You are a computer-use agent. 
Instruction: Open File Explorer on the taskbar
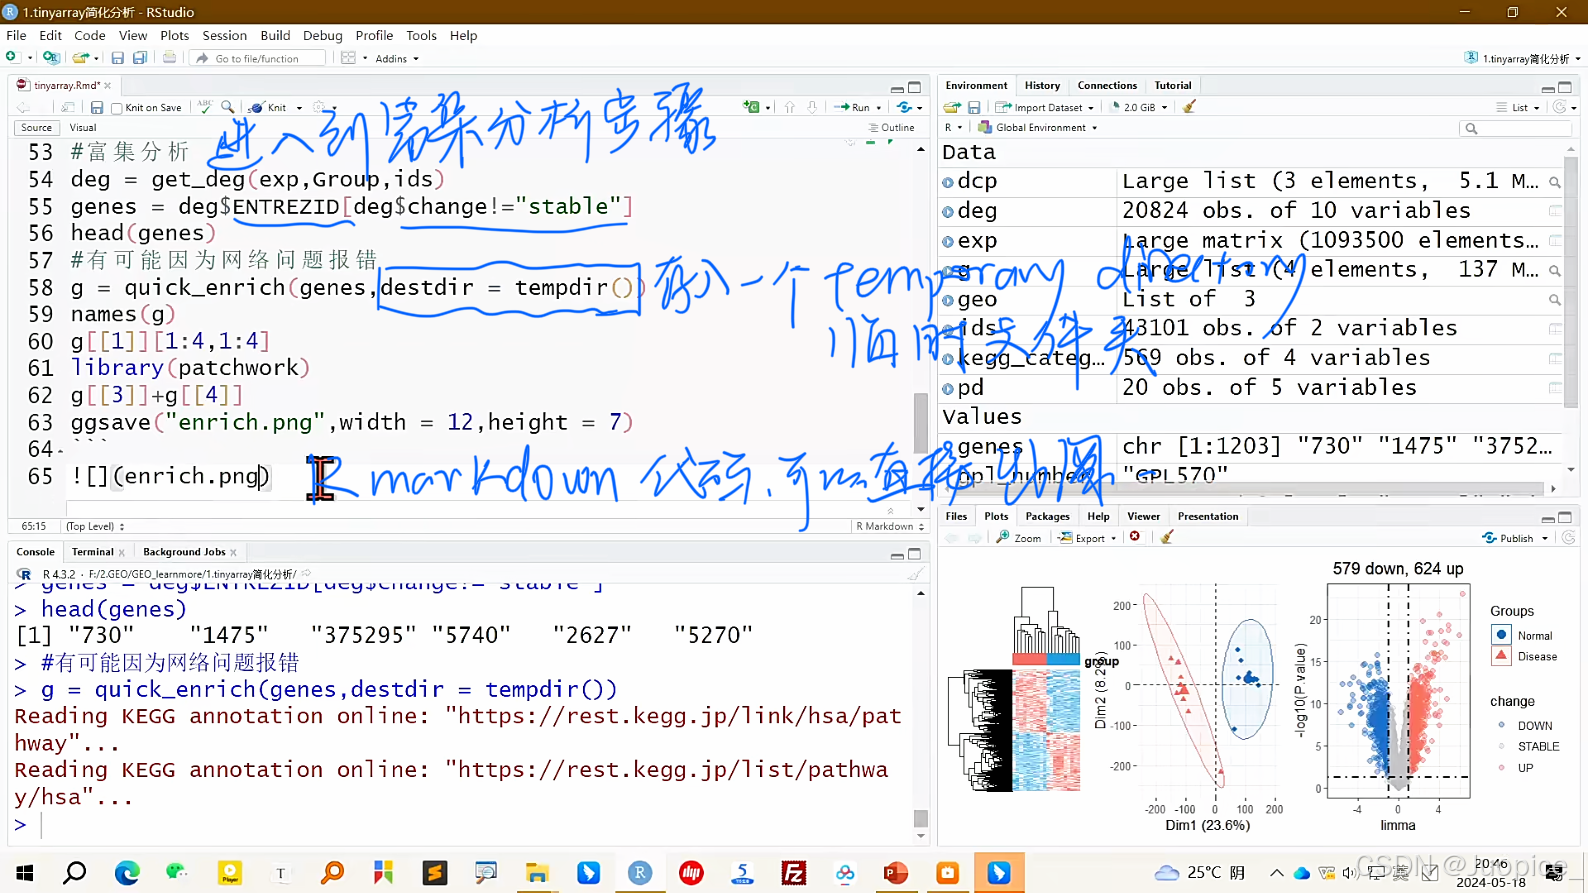(x=537, y=873)
